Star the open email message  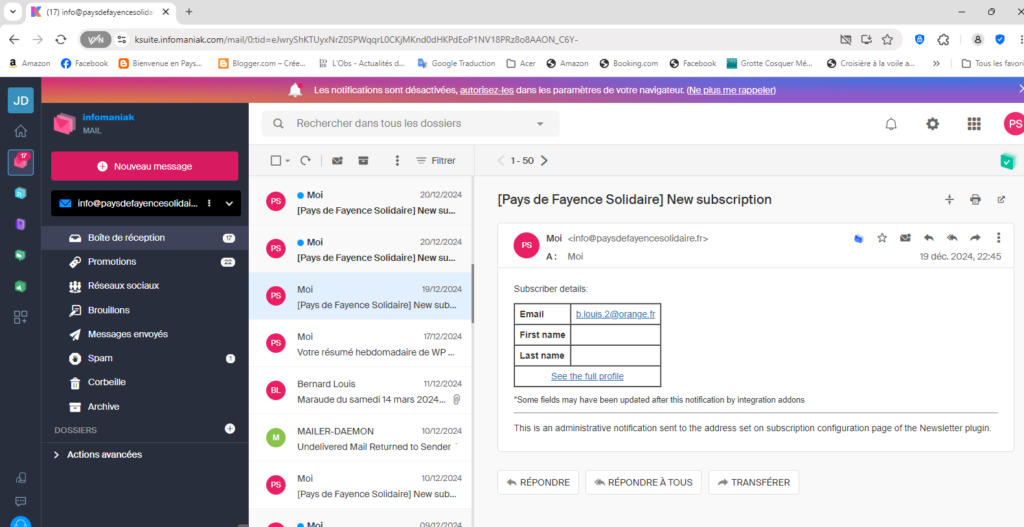coord(882,238)
